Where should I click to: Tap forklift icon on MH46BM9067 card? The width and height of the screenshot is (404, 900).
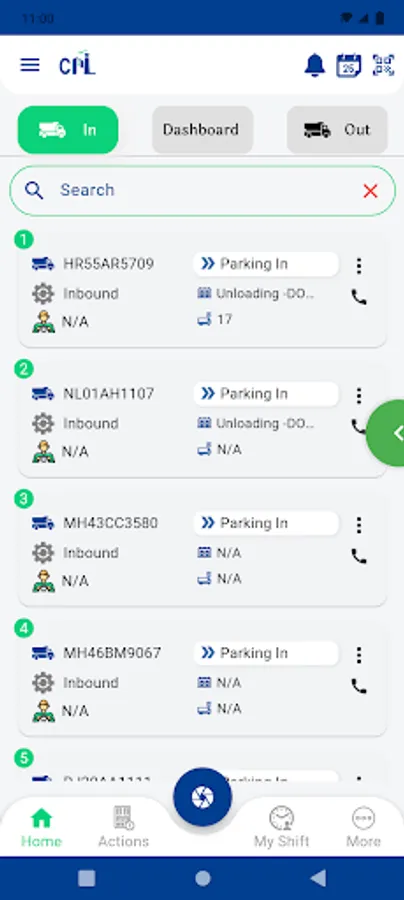[204, 708]
